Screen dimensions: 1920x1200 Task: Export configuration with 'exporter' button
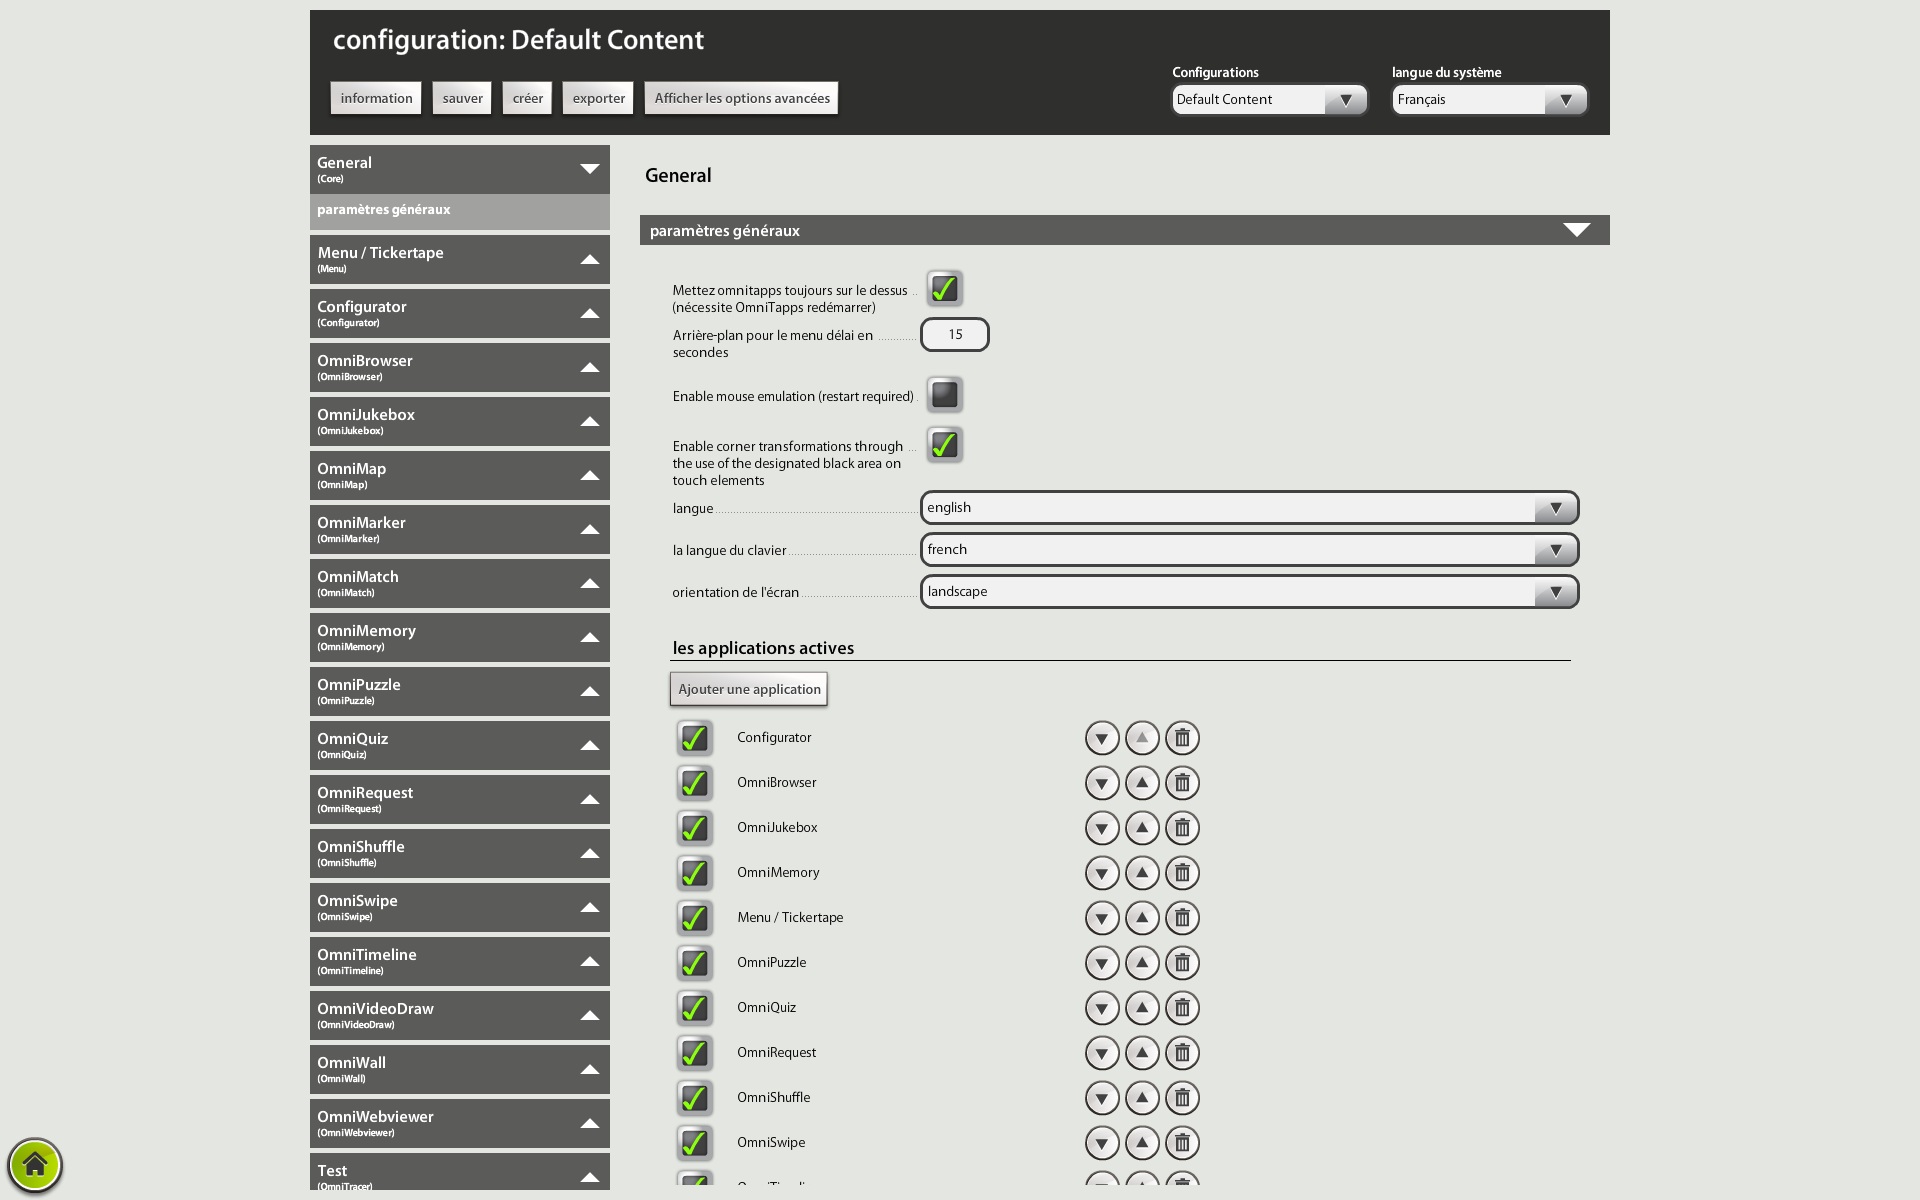(598, 98)
